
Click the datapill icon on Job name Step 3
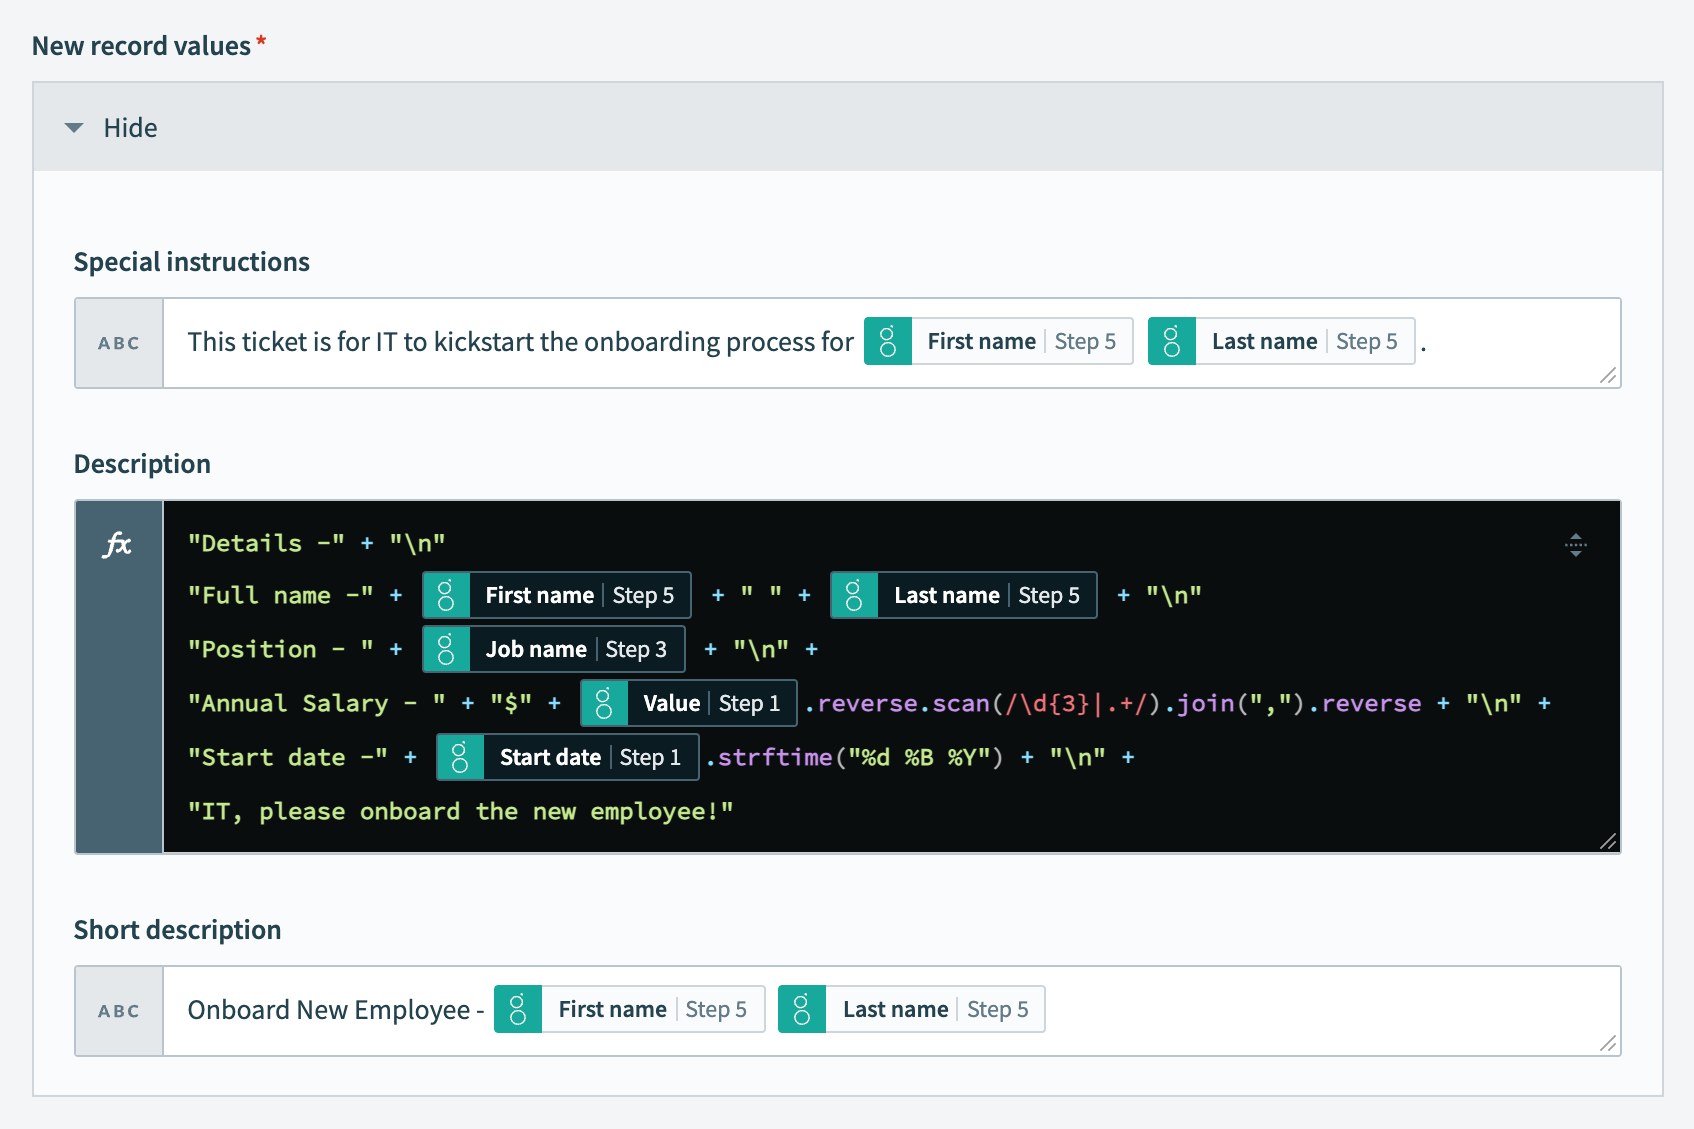(x=446, y=648)
